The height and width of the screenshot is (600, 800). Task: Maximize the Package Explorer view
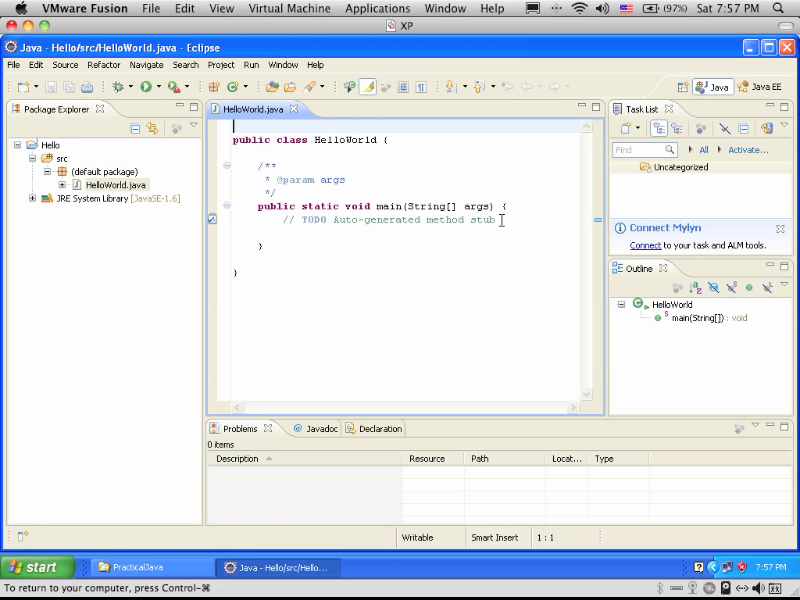(194, 107)
